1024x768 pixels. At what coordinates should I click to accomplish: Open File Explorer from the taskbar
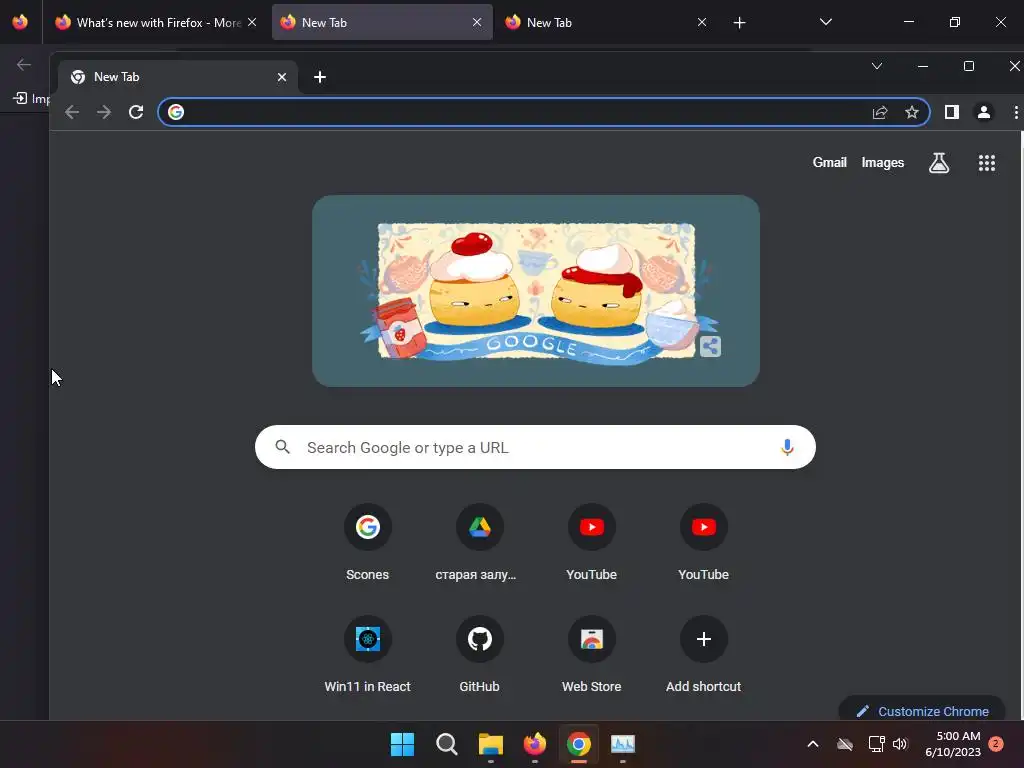490,744
